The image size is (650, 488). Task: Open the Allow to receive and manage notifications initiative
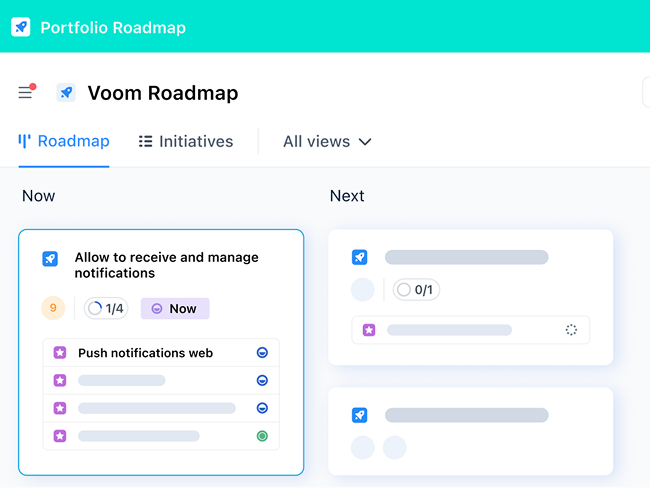(166, 265)
